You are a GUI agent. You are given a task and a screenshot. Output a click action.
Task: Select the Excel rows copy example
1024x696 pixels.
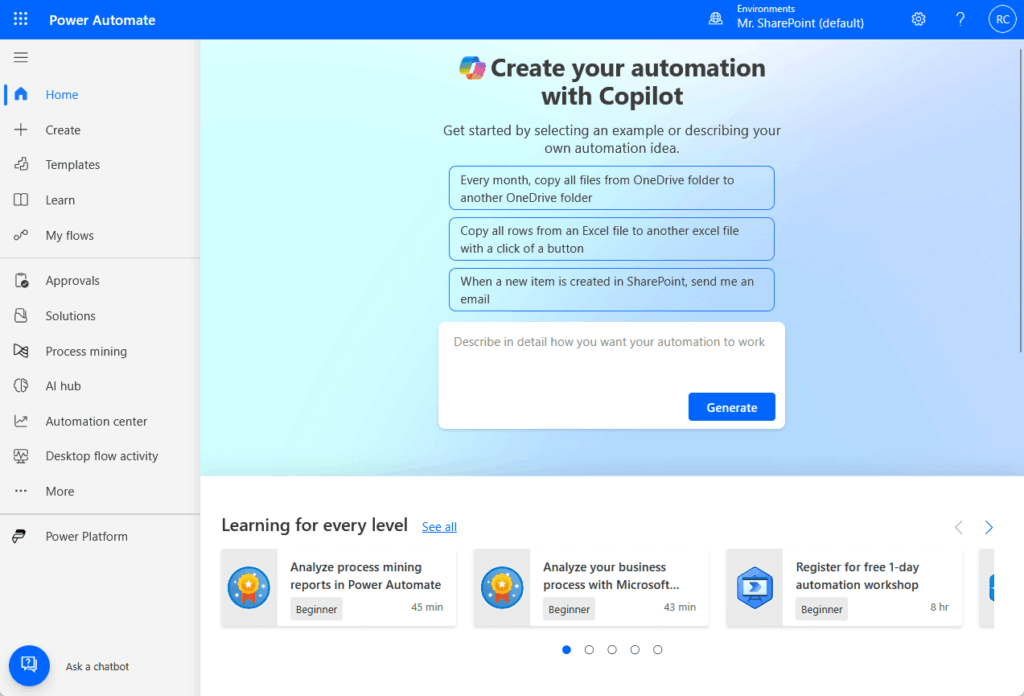point(611,239)
